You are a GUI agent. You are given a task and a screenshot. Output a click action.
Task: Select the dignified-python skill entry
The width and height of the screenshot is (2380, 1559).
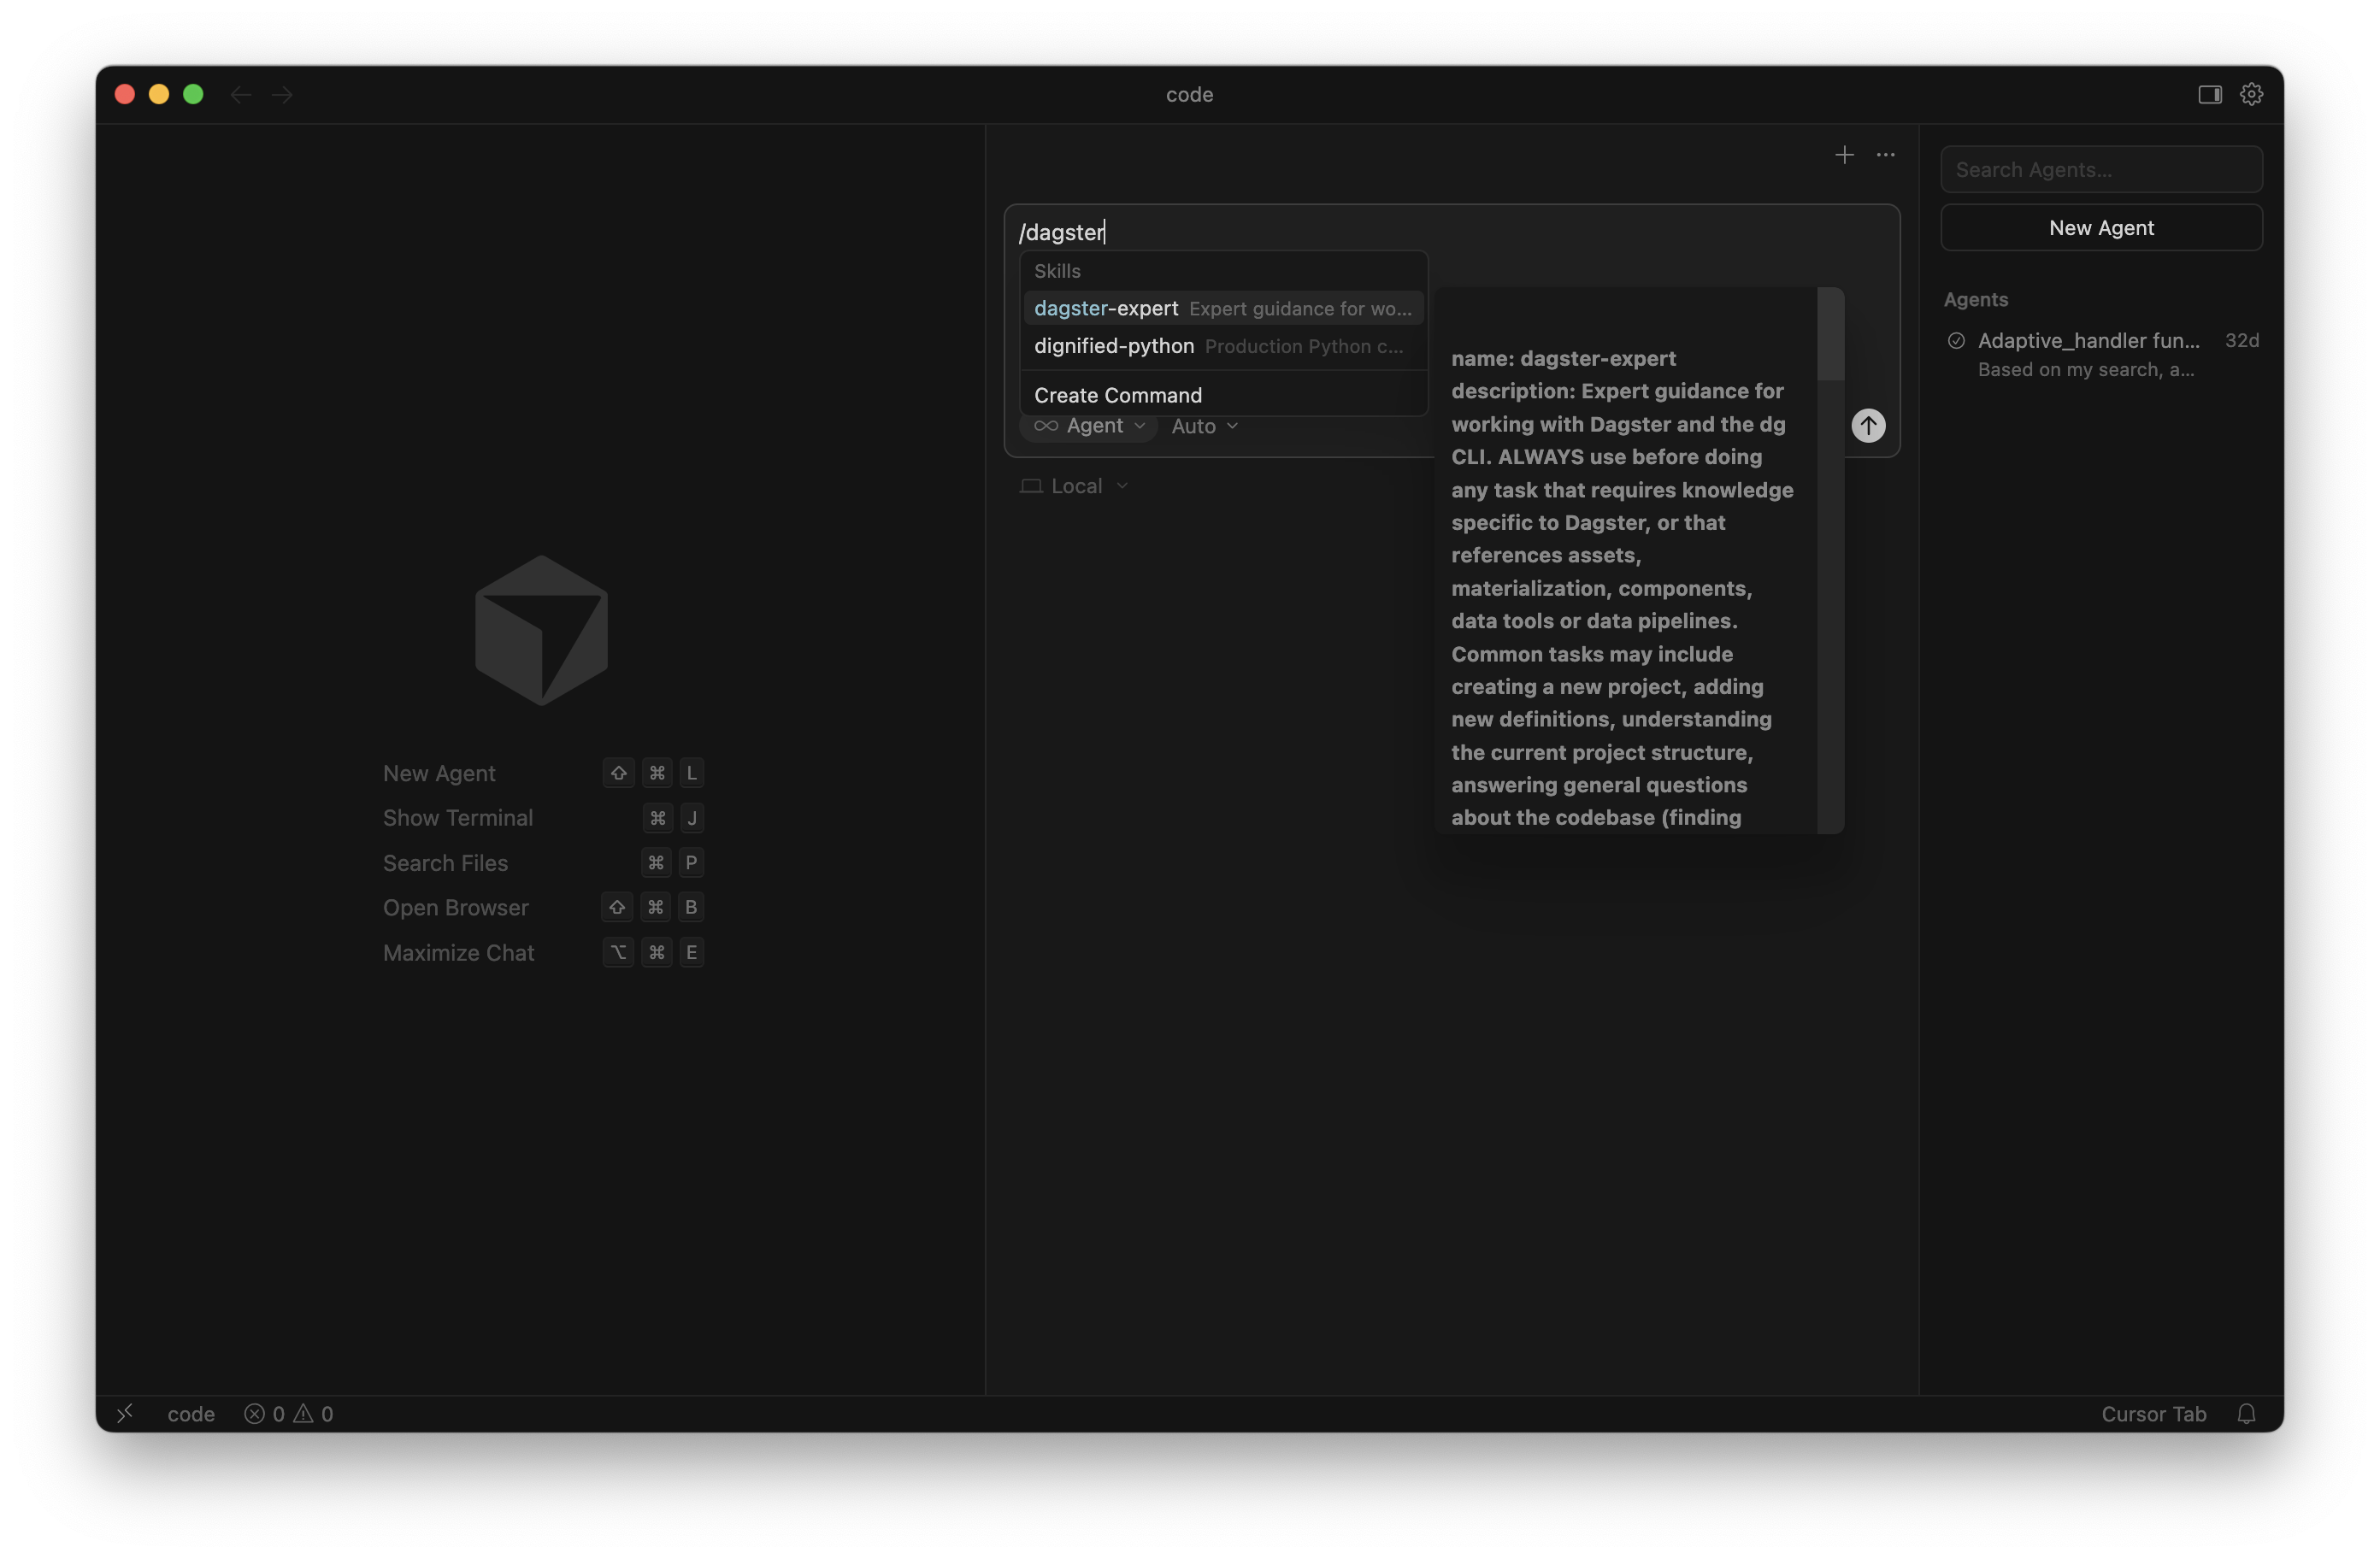pos(1113,346)
